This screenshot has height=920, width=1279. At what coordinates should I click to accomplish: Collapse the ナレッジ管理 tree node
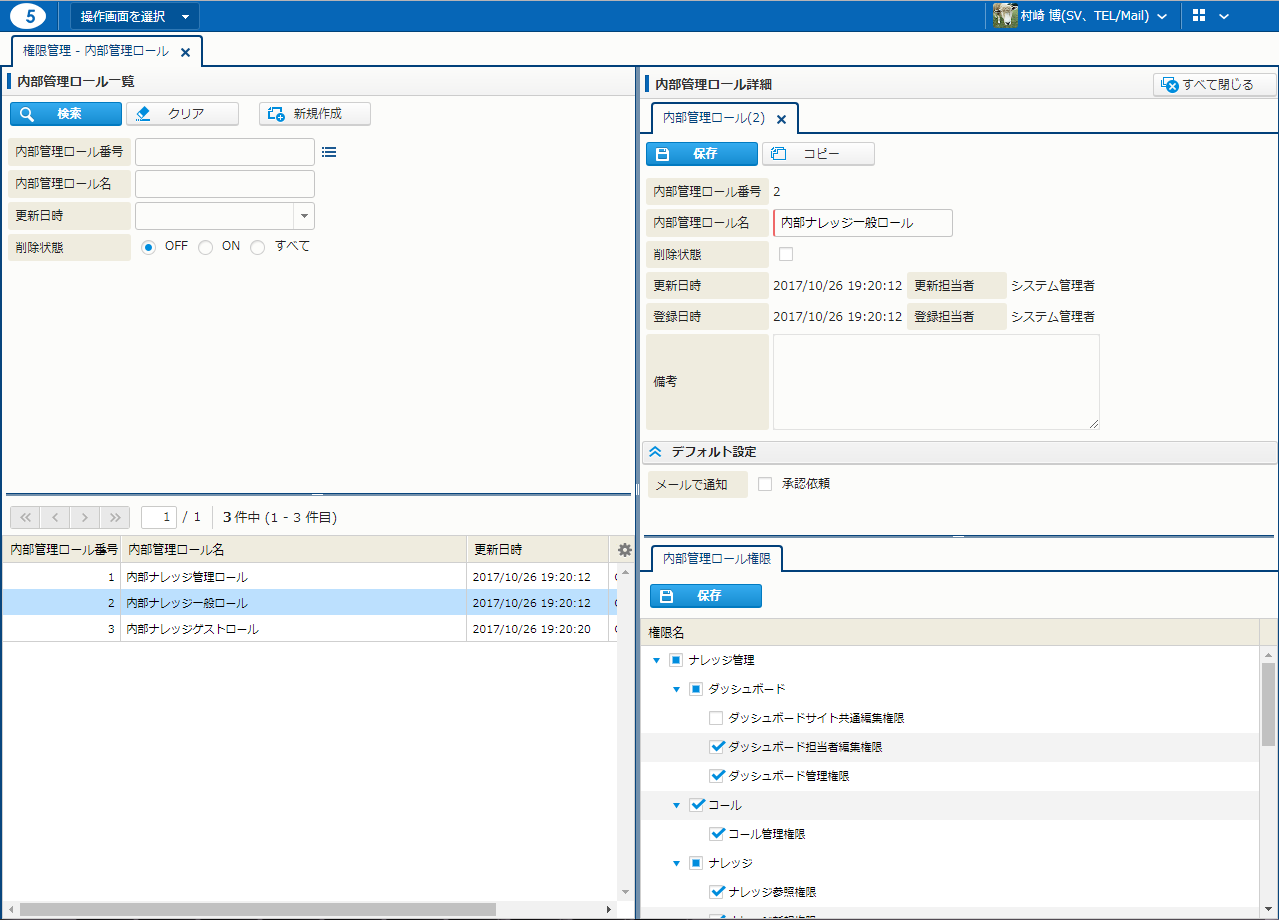[656, 660]
